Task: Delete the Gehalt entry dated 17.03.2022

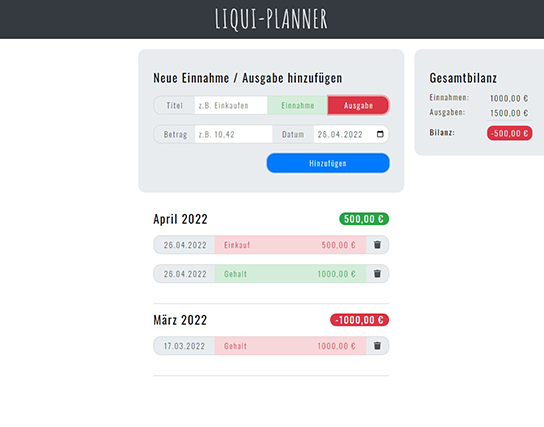Action: coord(377,346)
